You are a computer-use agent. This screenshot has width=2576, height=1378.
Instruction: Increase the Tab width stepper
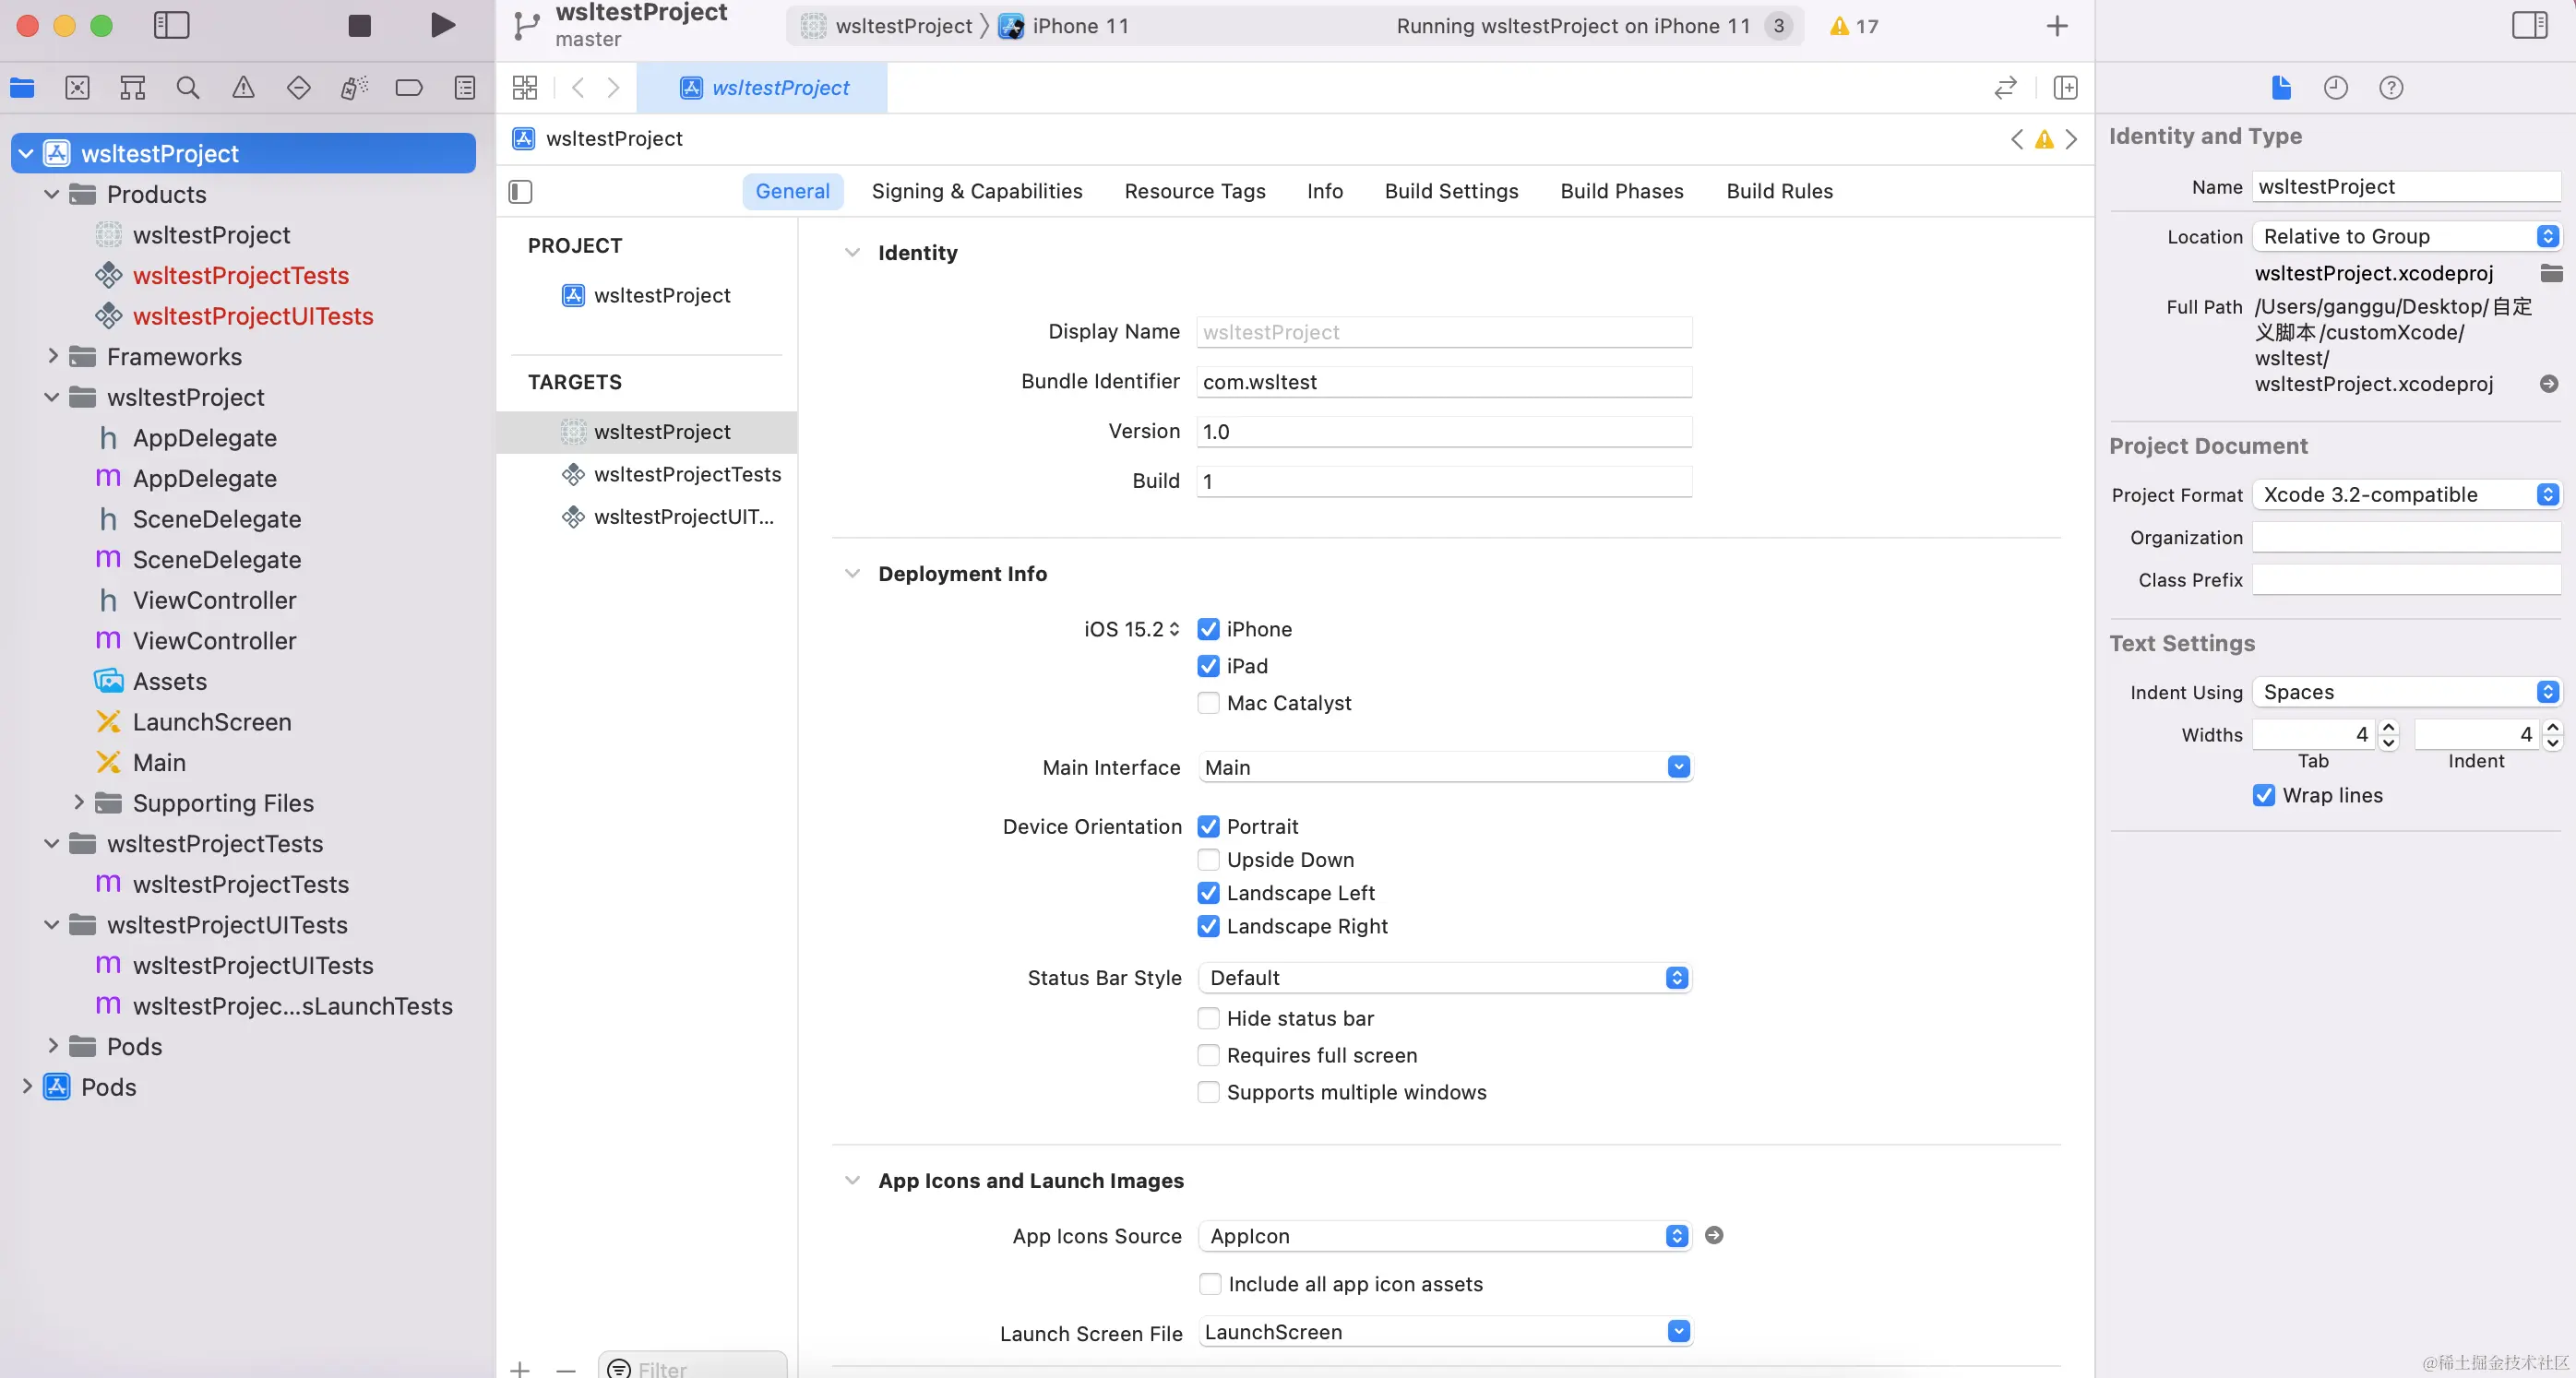2389,727
